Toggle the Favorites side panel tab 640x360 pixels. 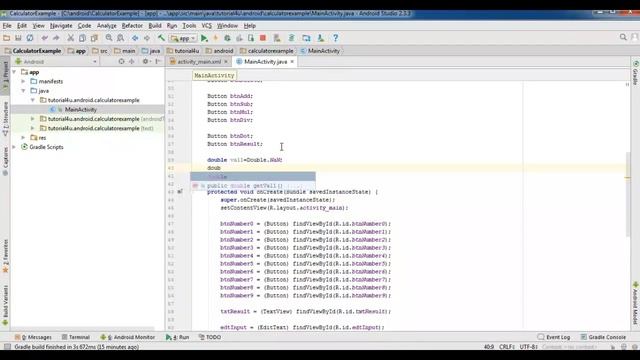coord(5,256)
